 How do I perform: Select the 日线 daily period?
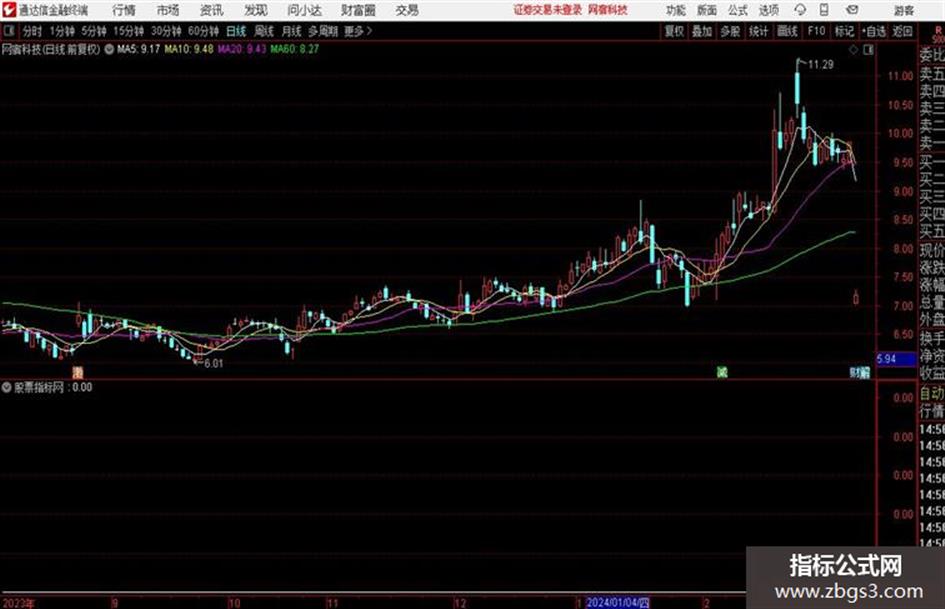coord(236,31)
